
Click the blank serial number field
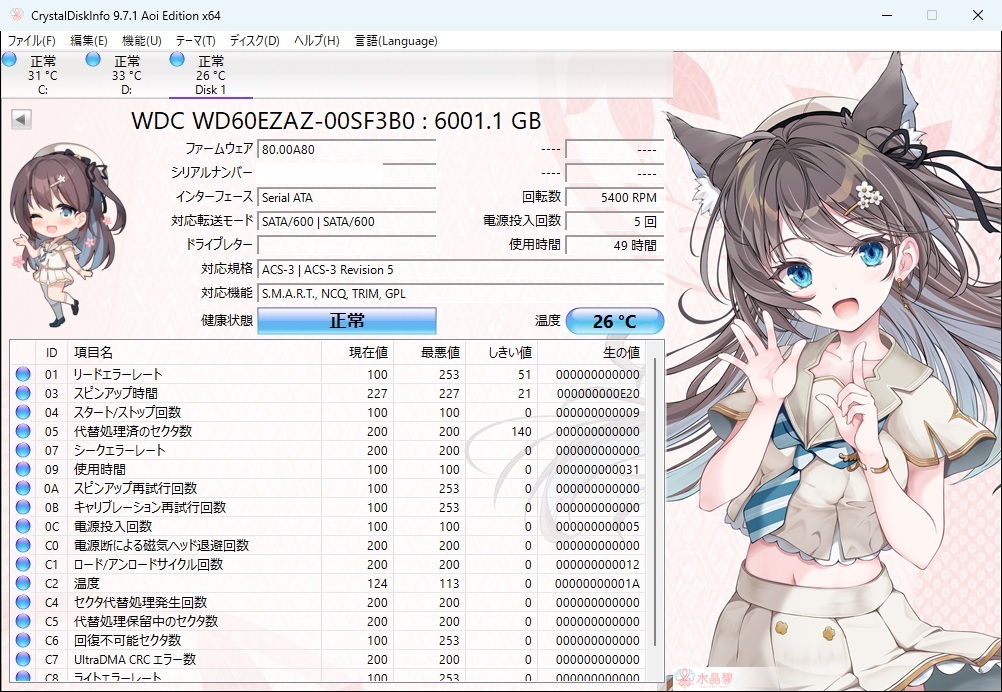tap(347, 173)
